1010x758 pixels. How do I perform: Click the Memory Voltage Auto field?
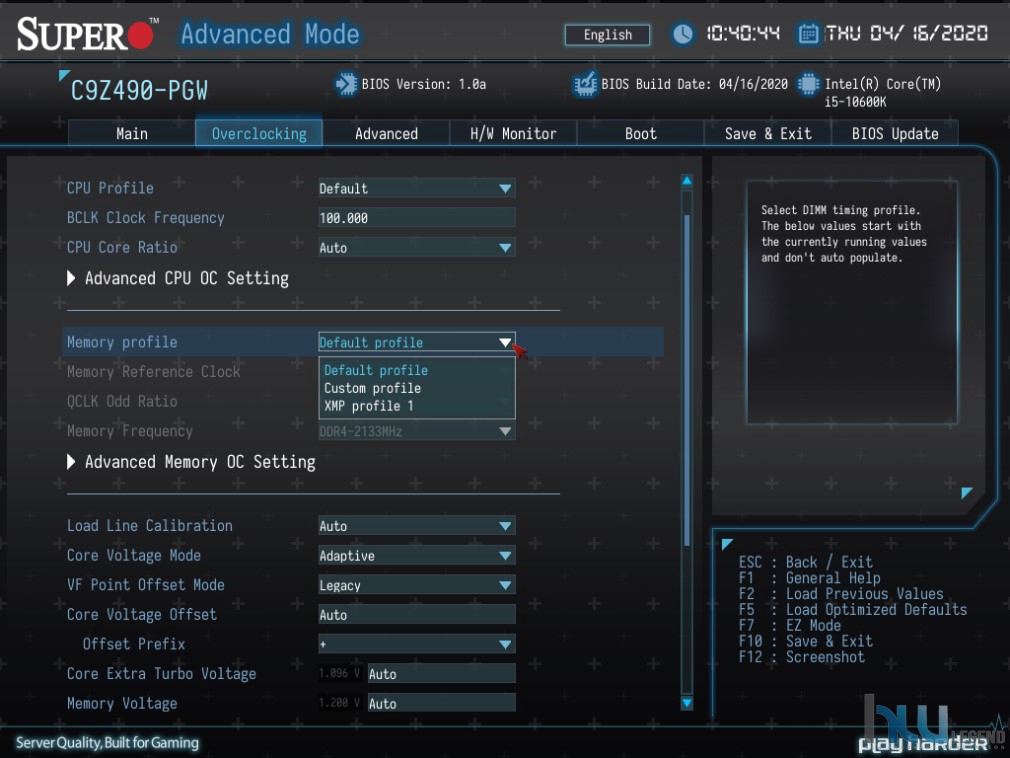[441, 704]
